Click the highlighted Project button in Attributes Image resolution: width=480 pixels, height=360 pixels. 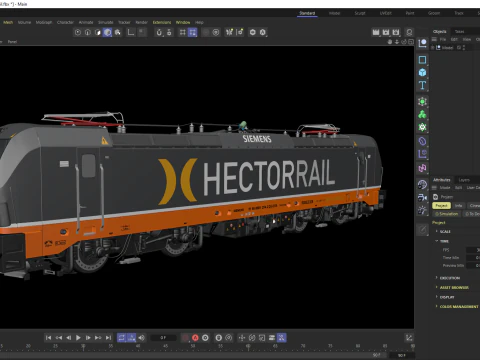pyautogui.click(x=441, y=206)
